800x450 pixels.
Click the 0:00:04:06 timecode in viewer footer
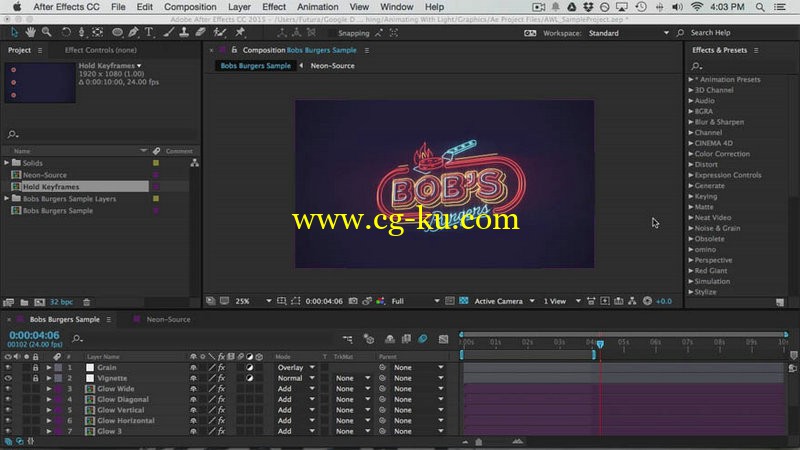(324, 301)
